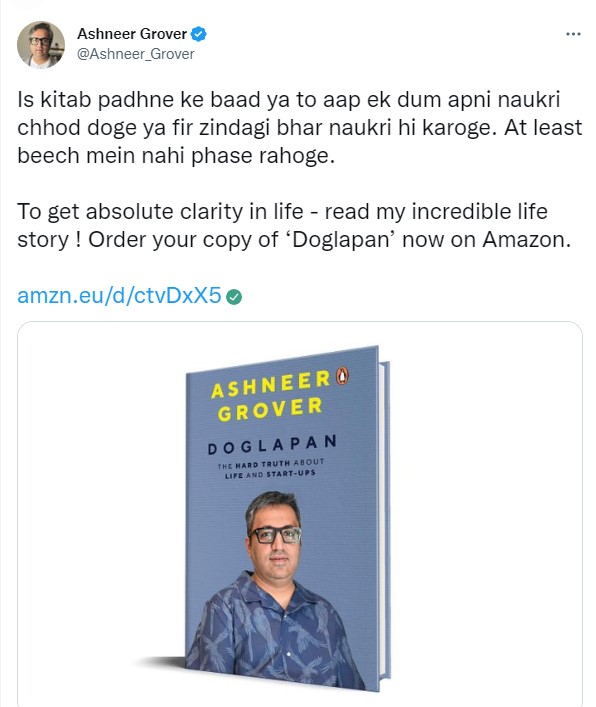Open the @Ashneer_Grover handle

coord(136,54)
